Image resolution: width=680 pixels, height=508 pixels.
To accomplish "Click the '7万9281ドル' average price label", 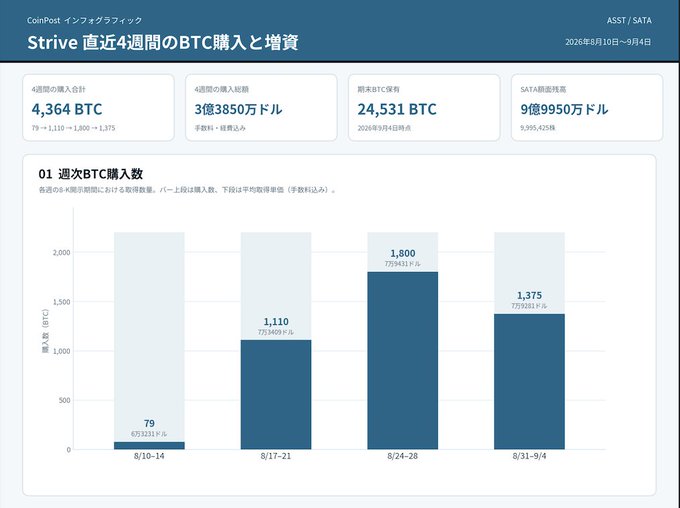I will coord(529,306).
